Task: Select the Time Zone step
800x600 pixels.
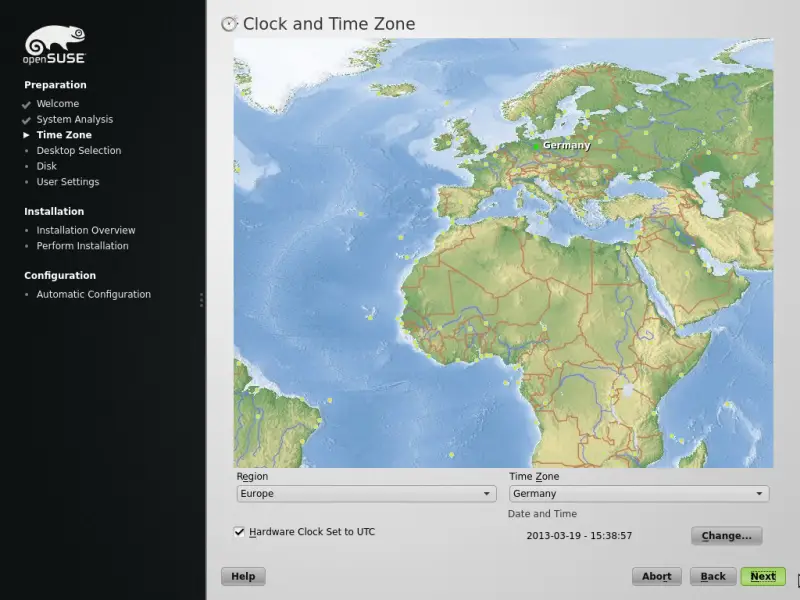Action: click(64, 135)
